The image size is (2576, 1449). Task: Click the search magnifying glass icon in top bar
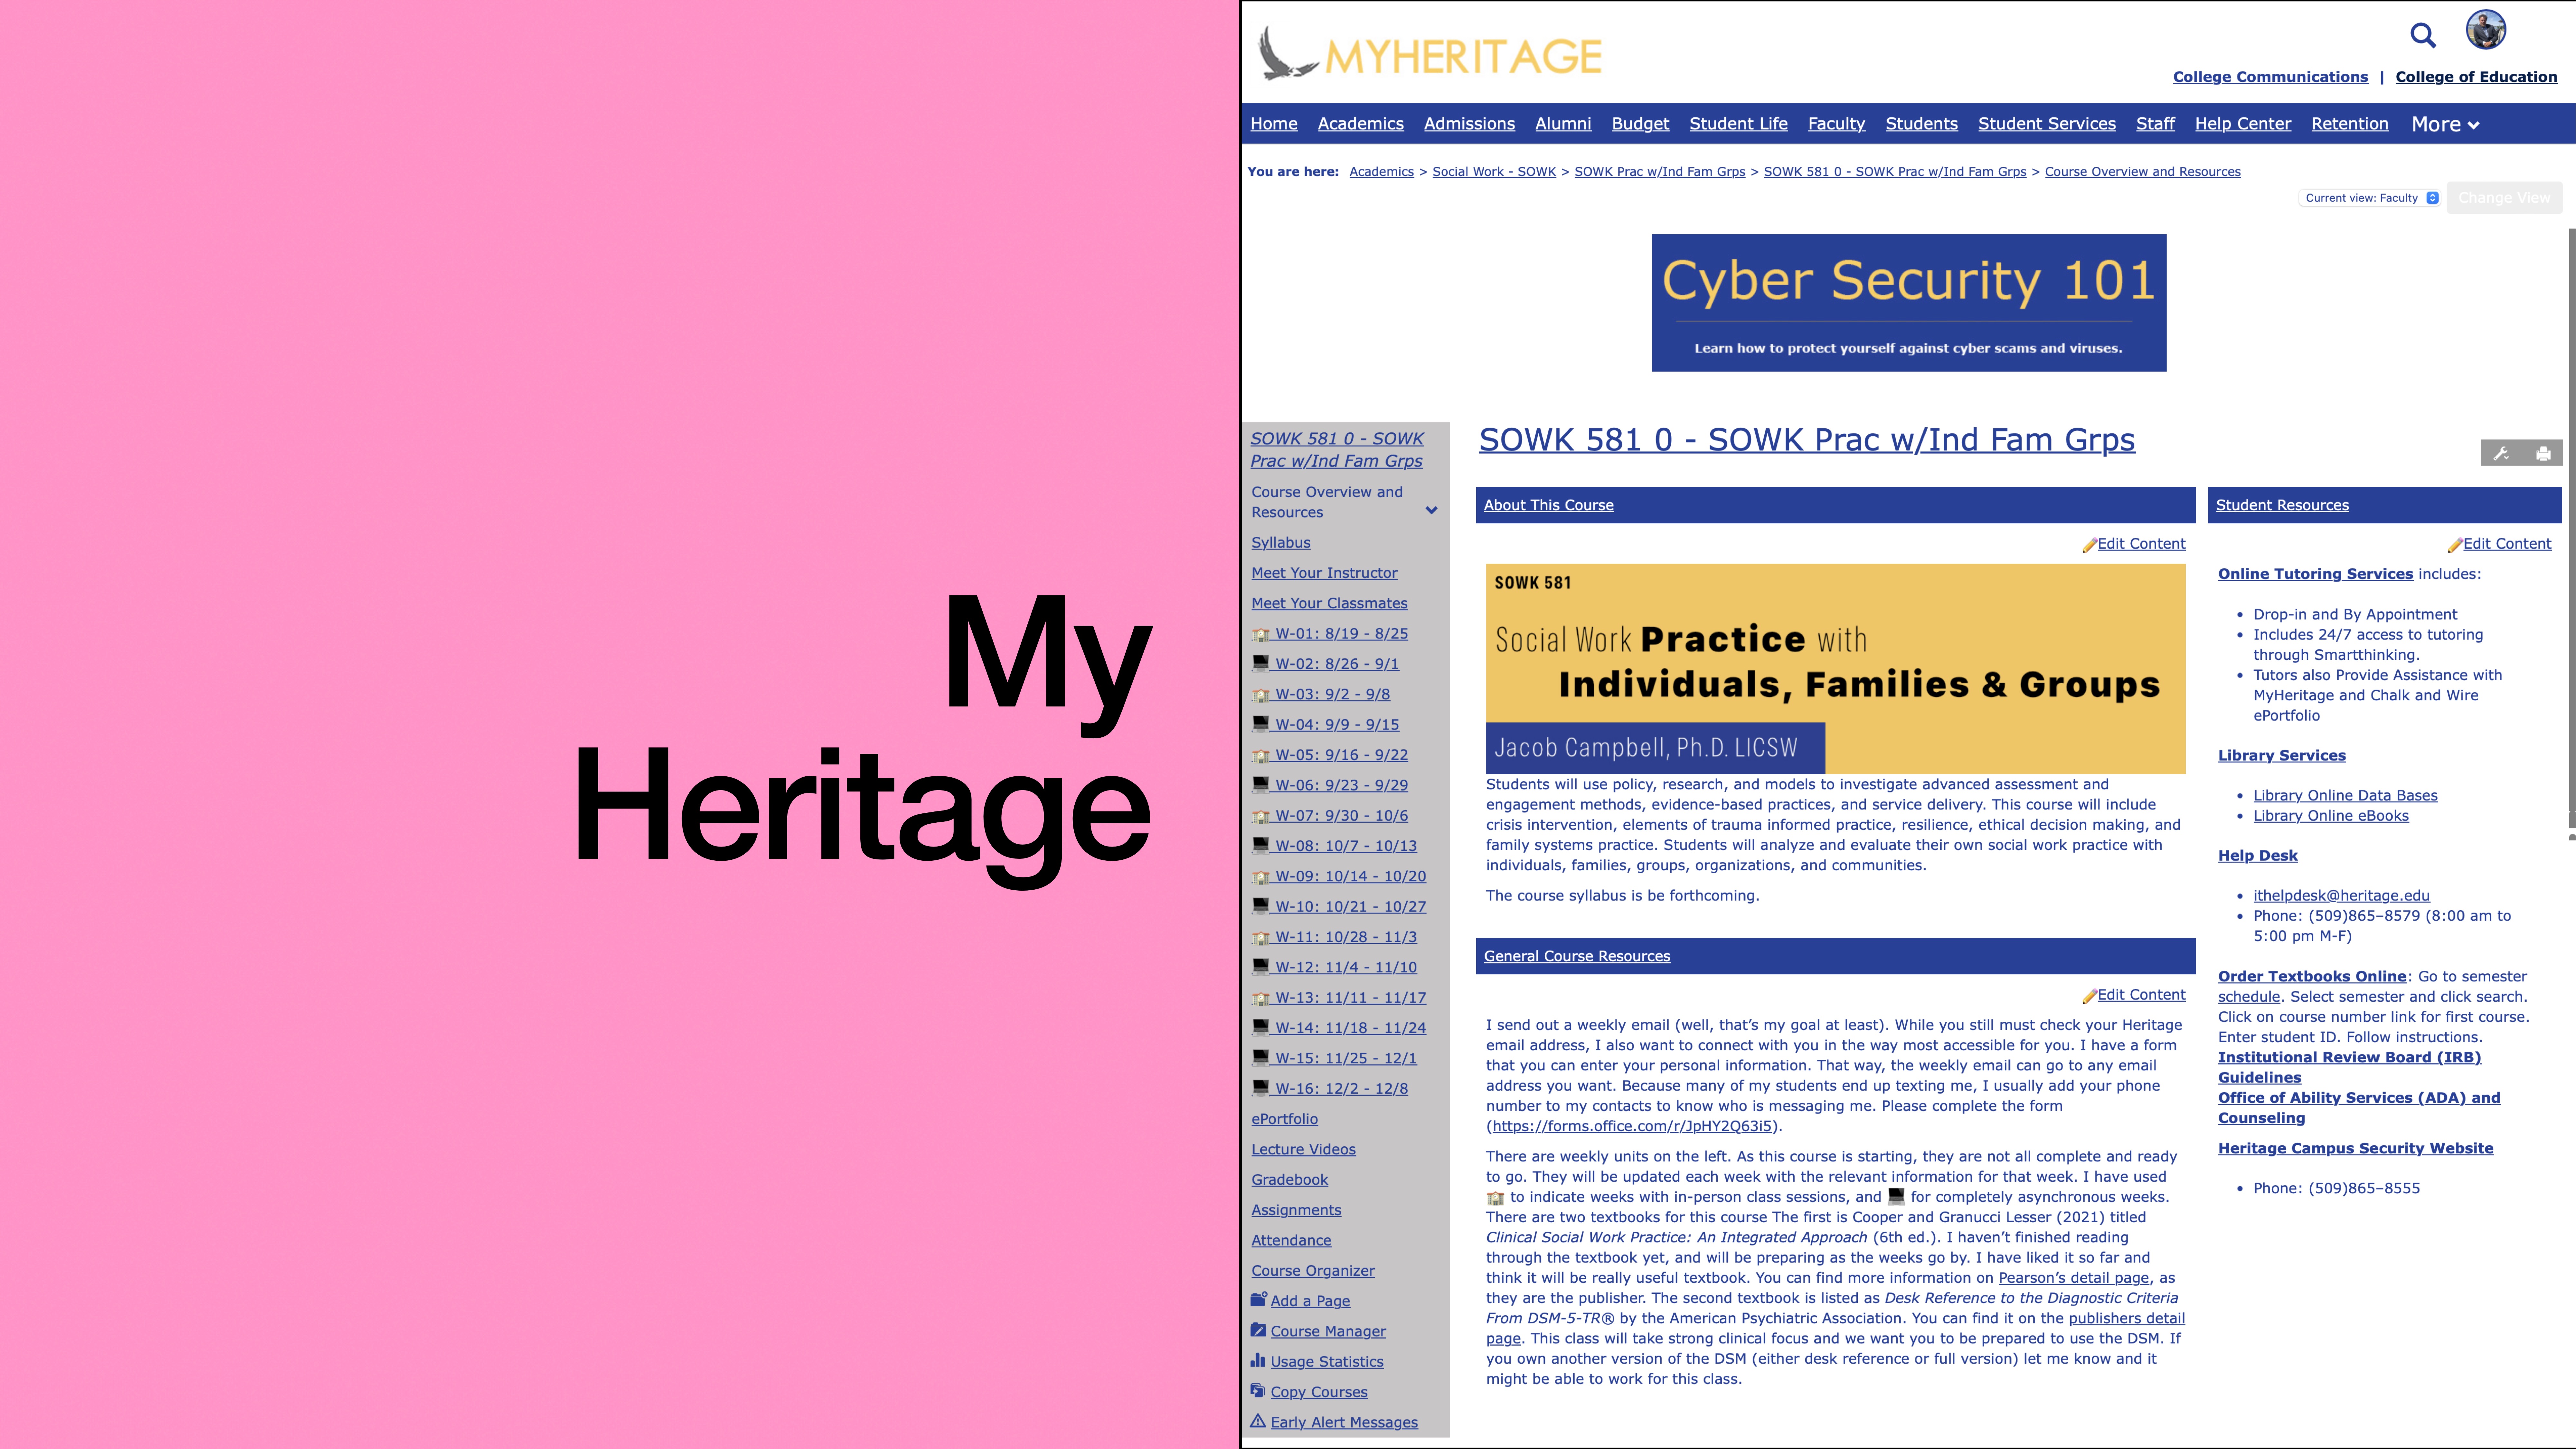[x=2422, y=32]
